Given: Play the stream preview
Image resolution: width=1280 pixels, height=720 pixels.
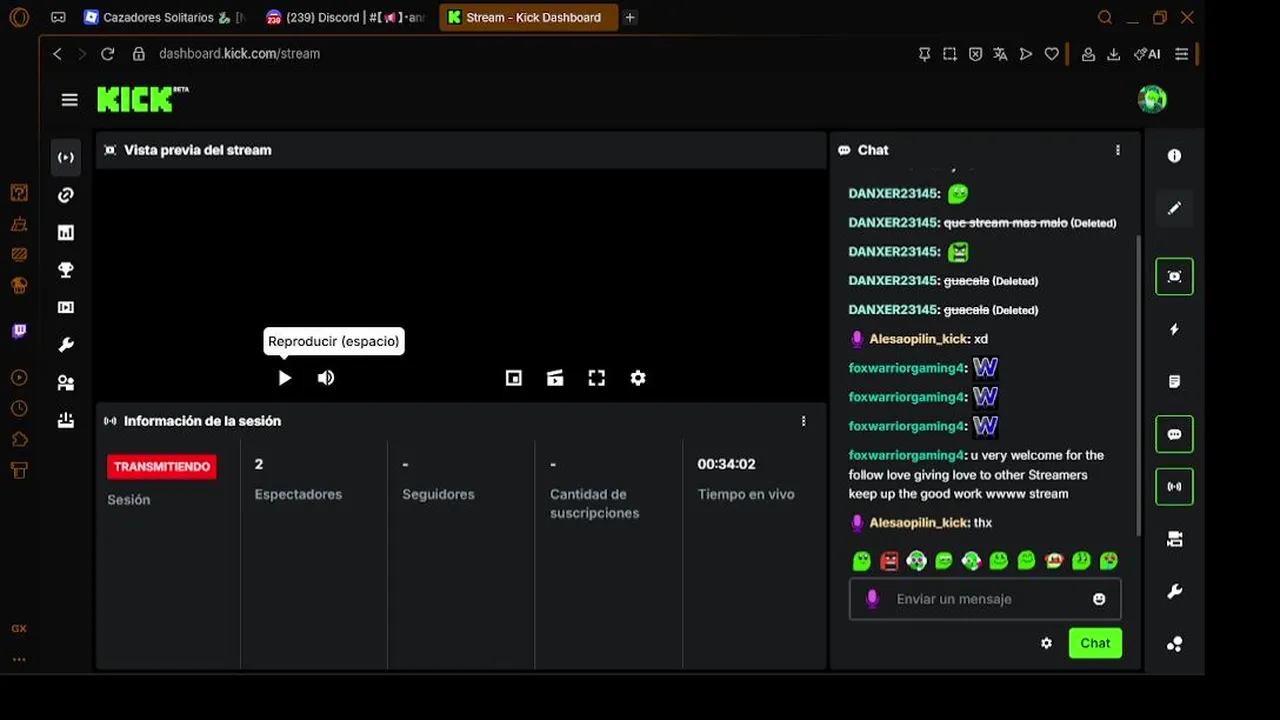Looking at the screenshot, I should (x=285, y=378).
